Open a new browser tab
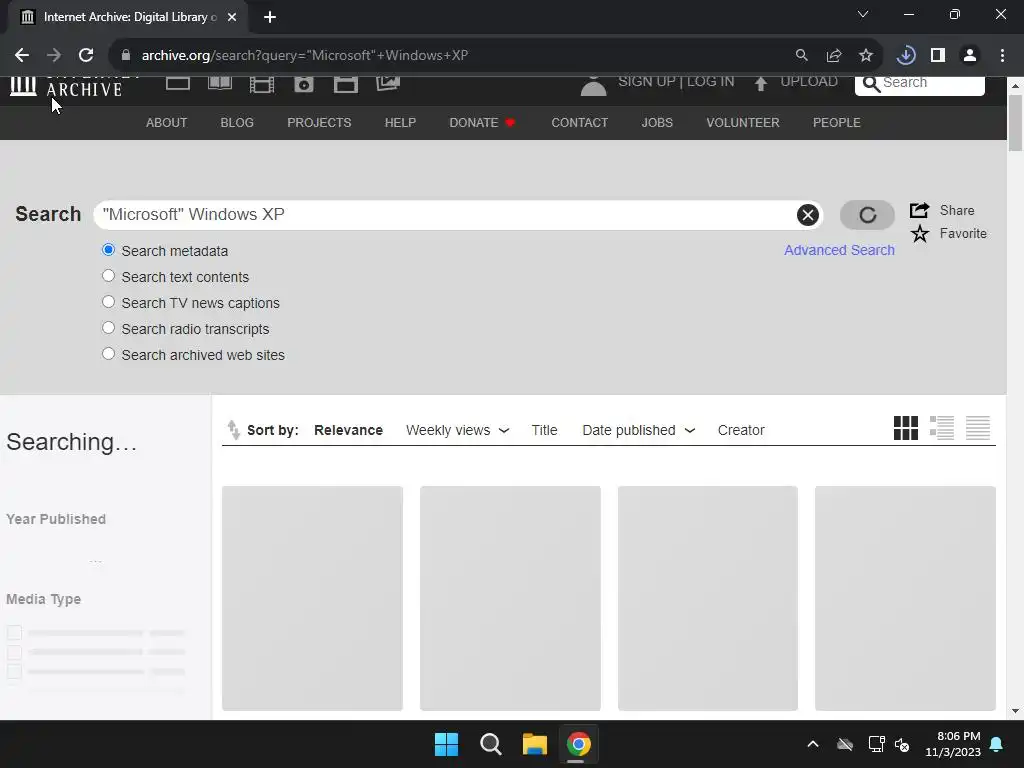 tap(270, 17)
